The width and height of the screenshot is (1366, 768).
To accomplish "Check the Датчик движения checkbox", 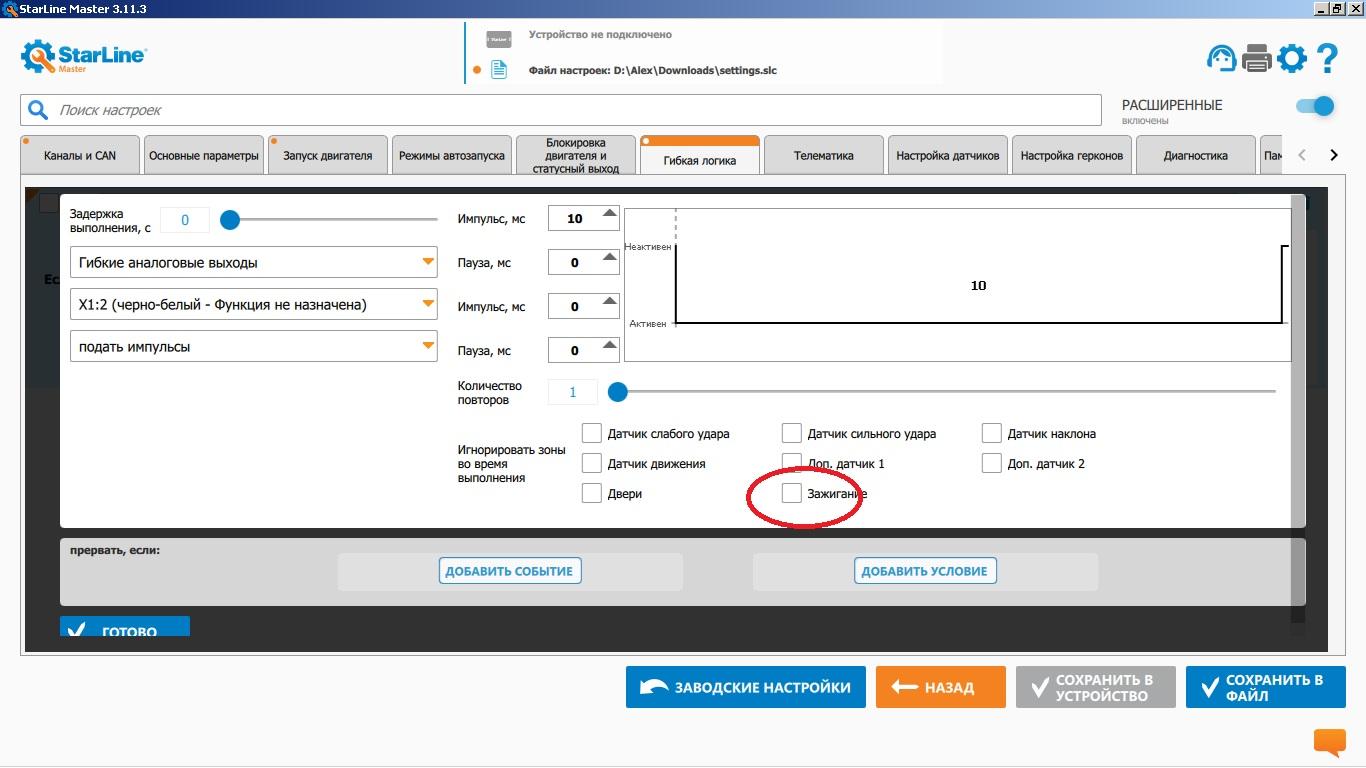I will pyautogui.click(x=591, y=463).
